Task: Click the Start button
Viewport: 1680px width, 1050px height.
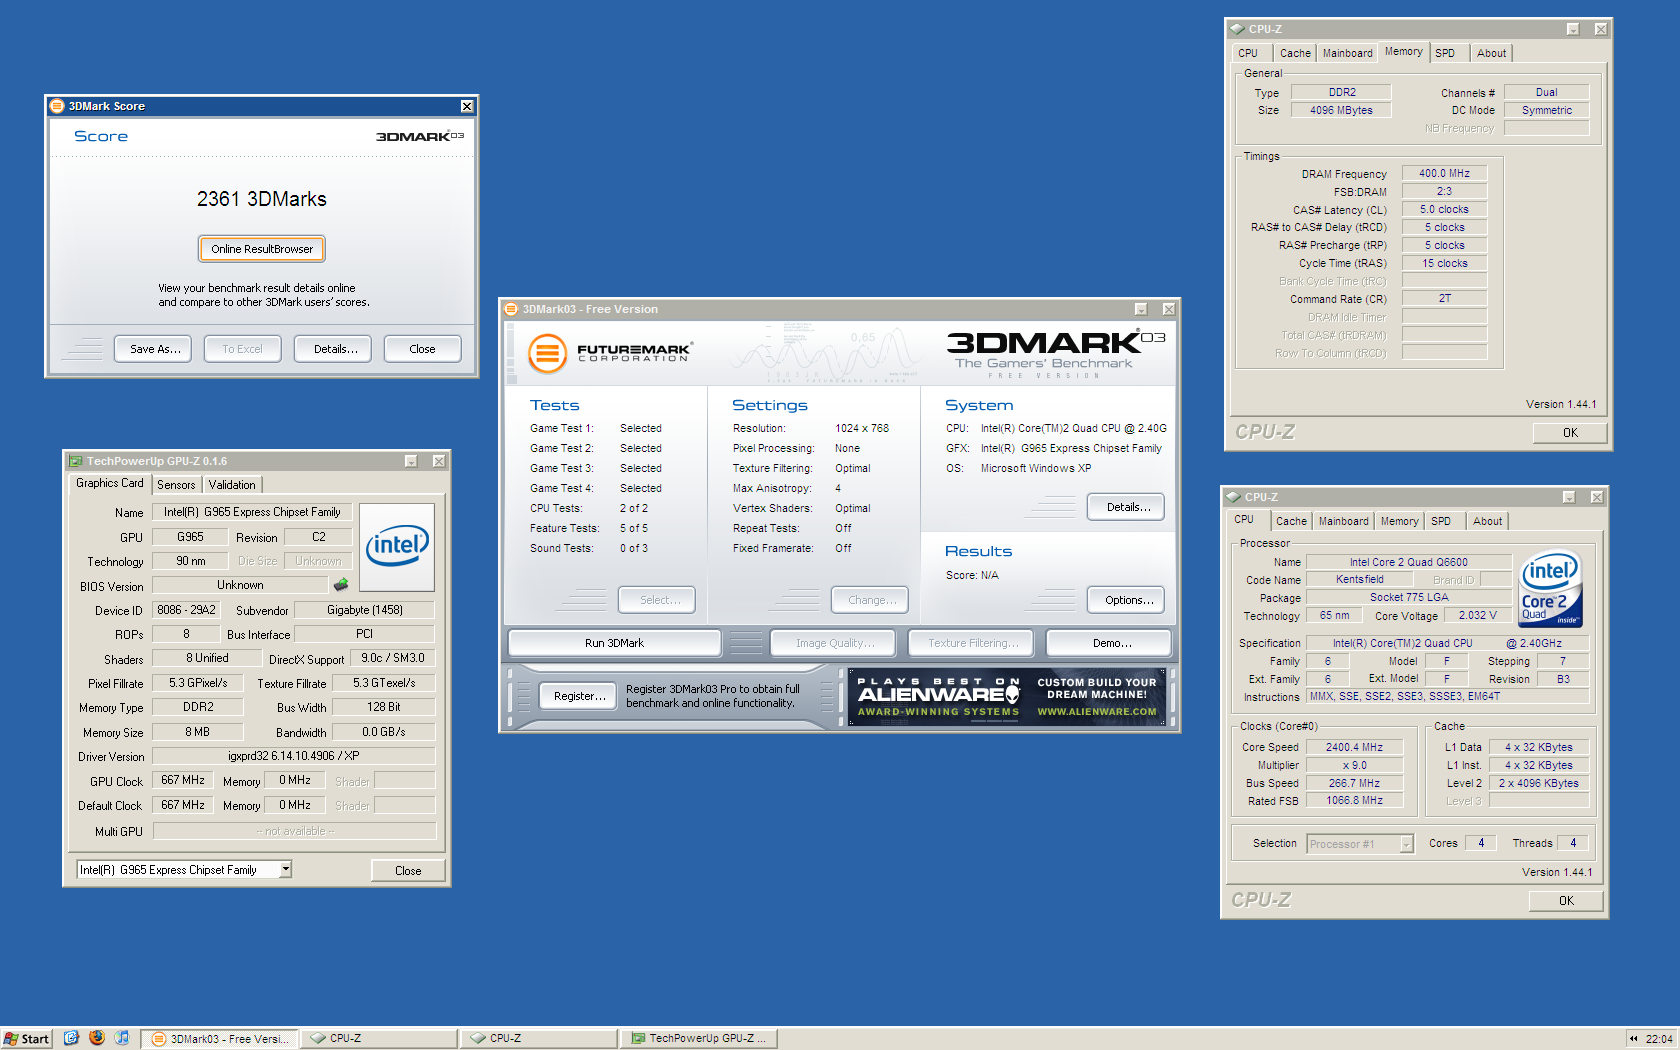Action: coord(26,1038)
